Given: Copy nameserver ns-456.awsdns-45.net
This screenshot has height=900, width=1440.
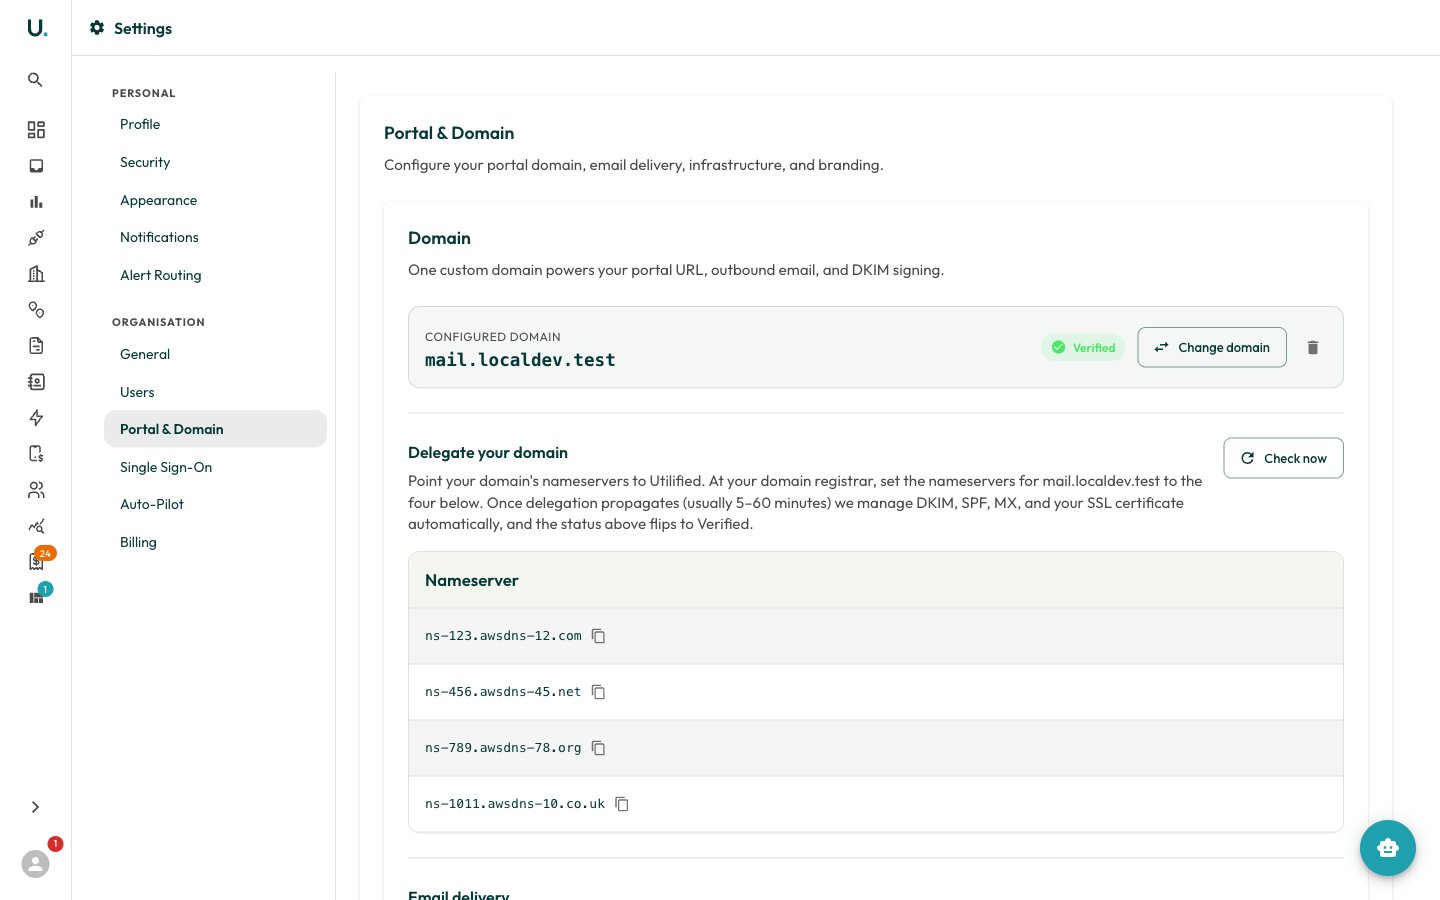Looking at the screenshot, I should pyautogui.click(x=598, y=692).
